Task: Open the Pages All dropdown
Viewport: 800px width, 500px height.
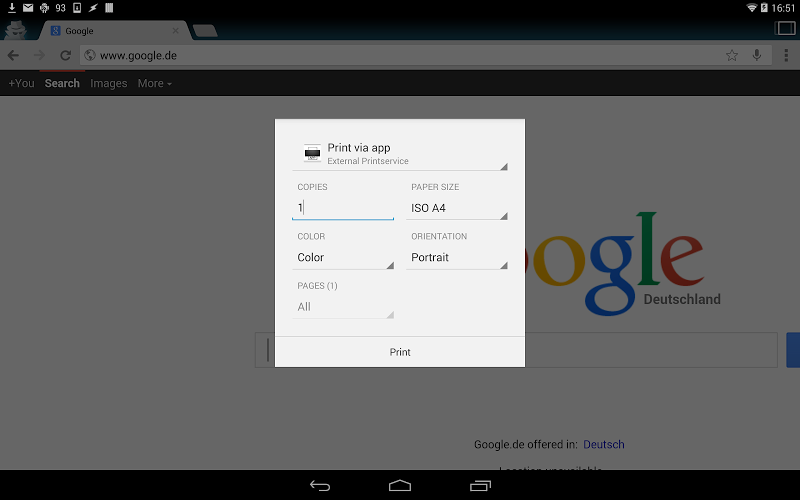Action: pyautogui.click(x=343, y=307)
